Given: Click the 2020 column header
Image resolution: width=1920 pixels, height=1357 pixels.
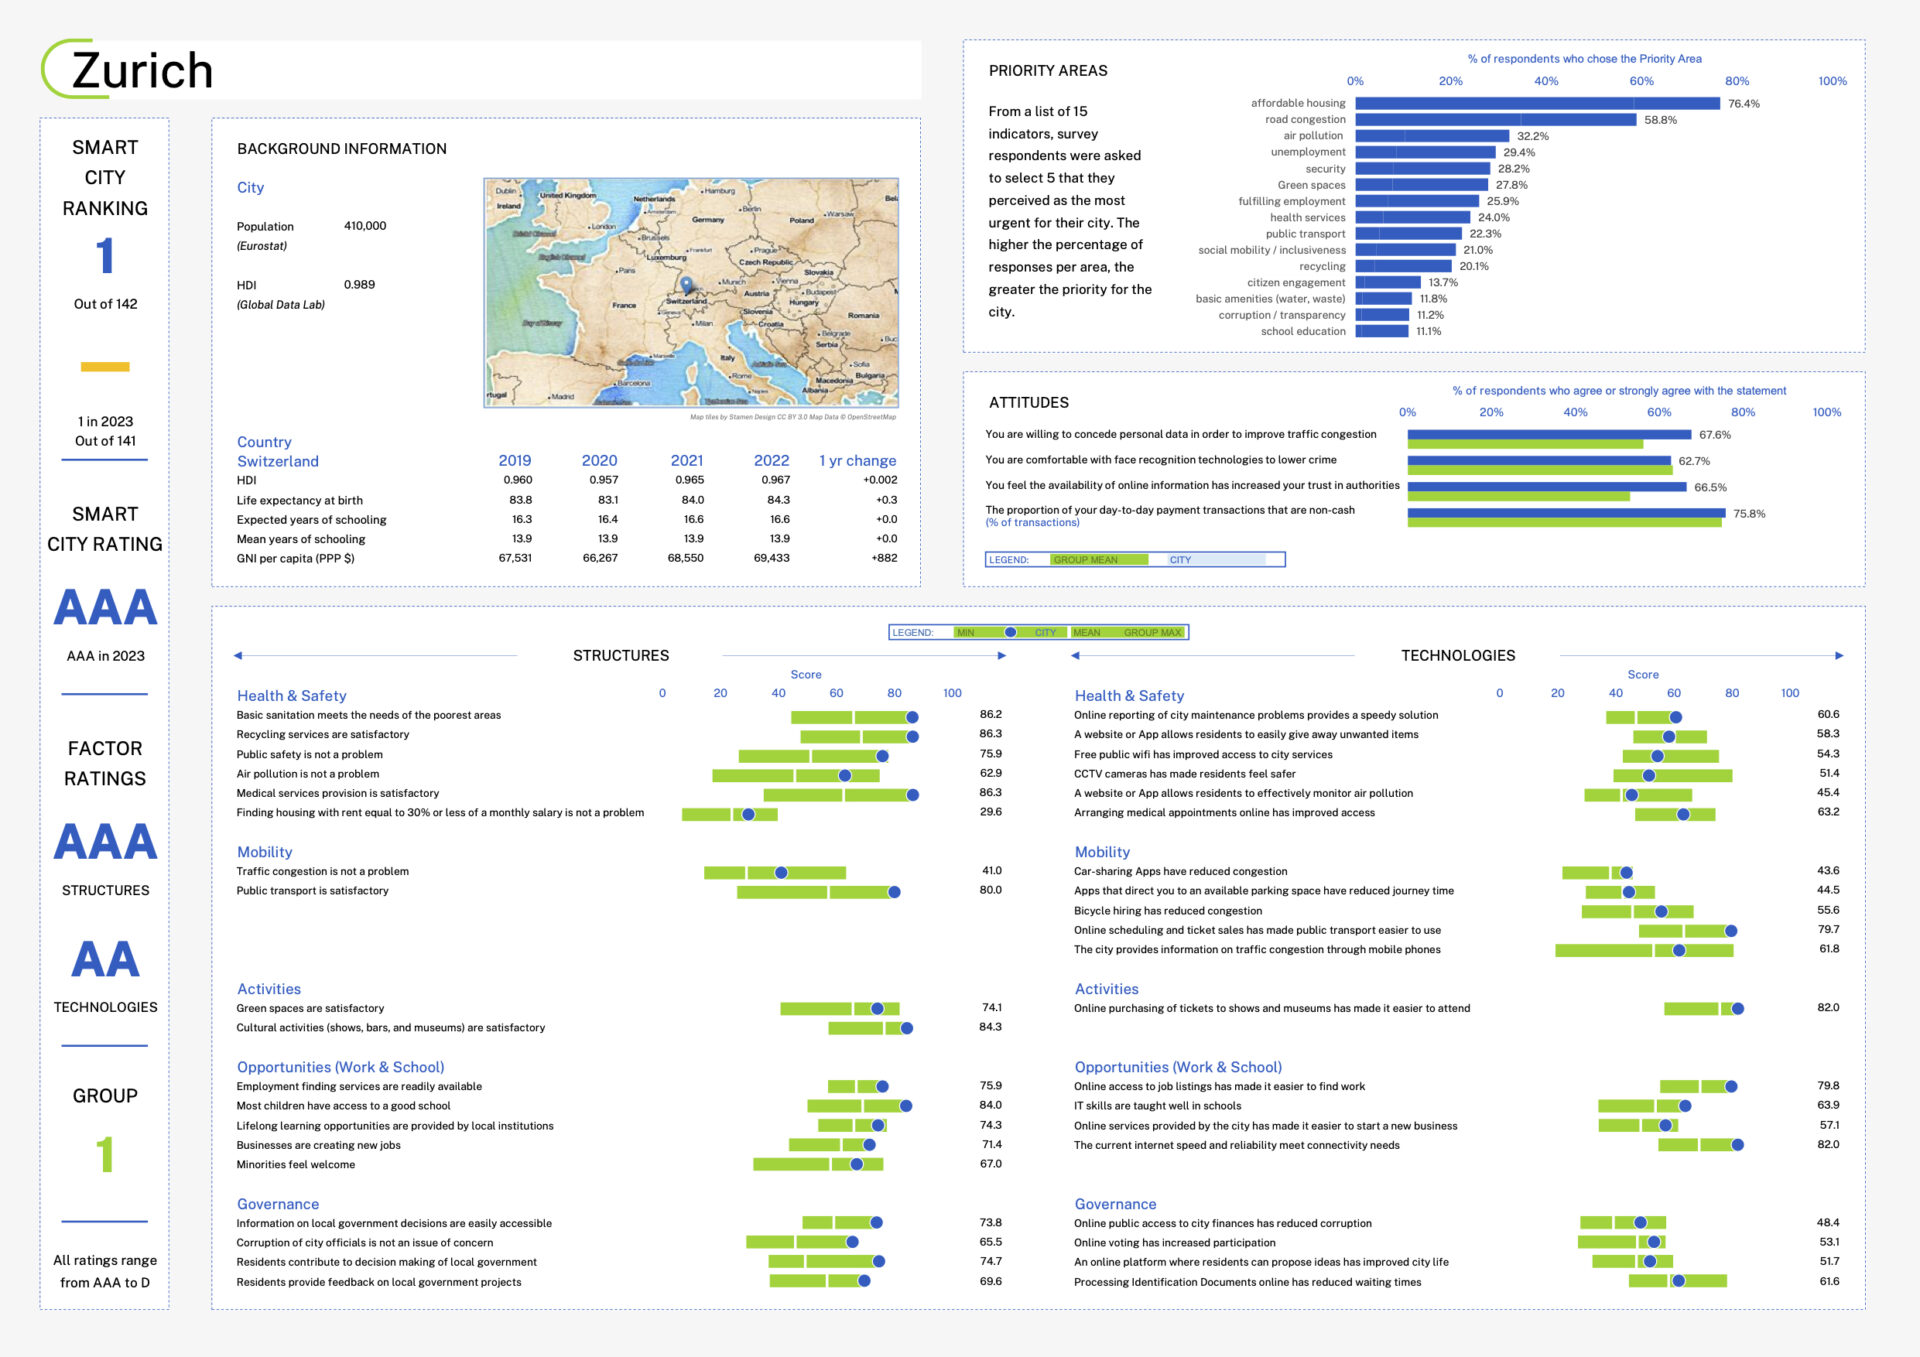Looking at the screenshot, I should [600, 461].
